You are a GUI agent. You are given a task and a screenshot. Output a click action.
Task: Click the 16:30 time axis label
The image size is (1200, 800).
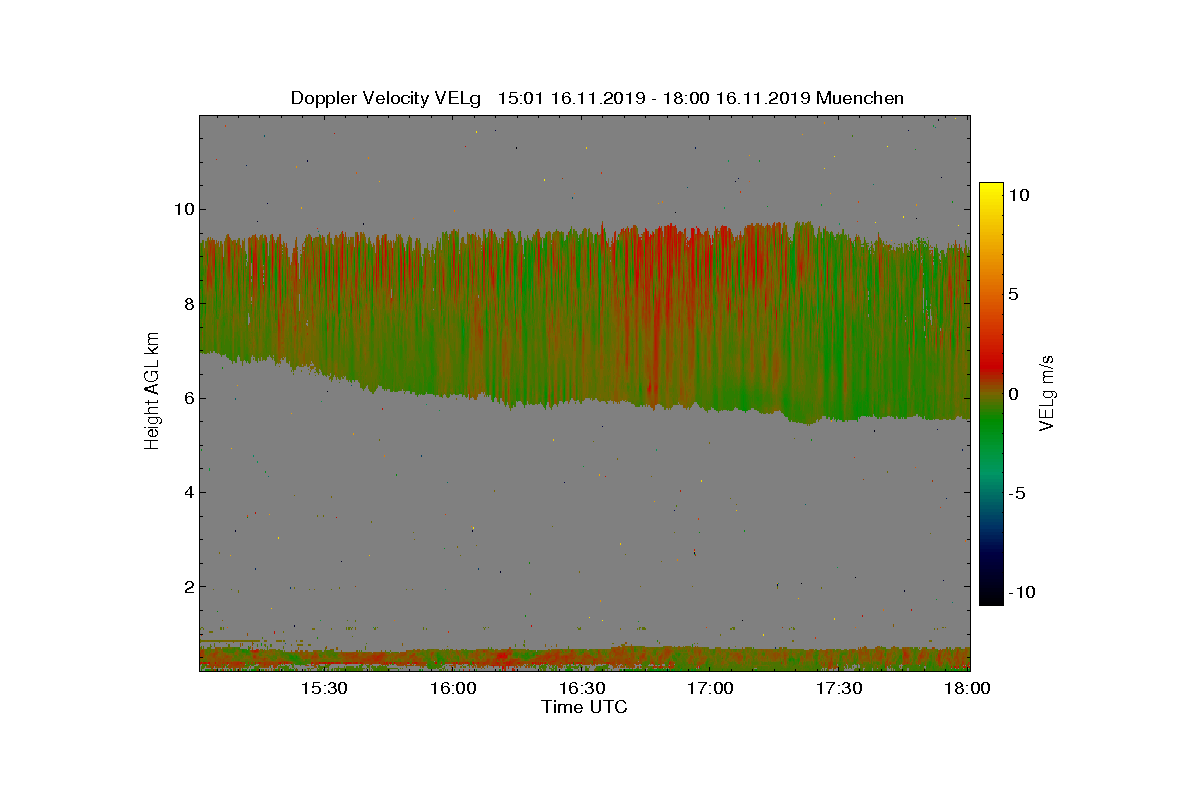tap(582, 689)
